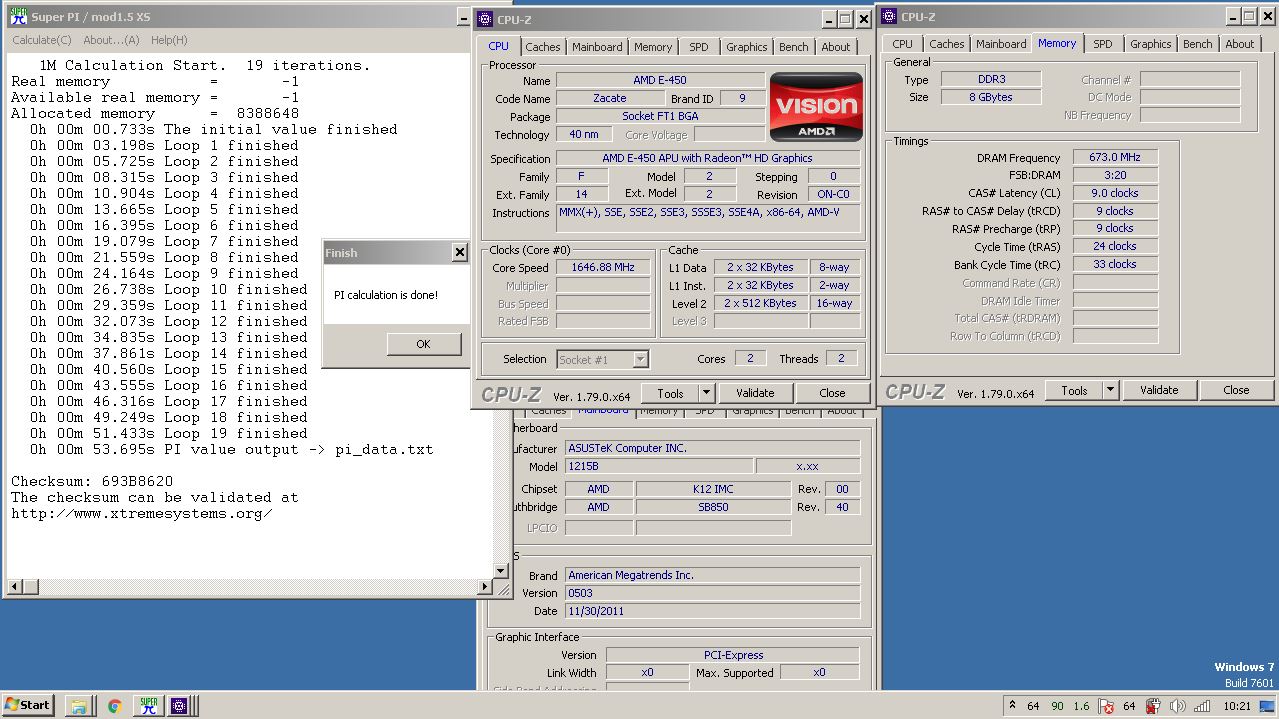This screenshot has width=1279, height=719.
Task: Click the AMD Vision logo
Action: [816, 107]
